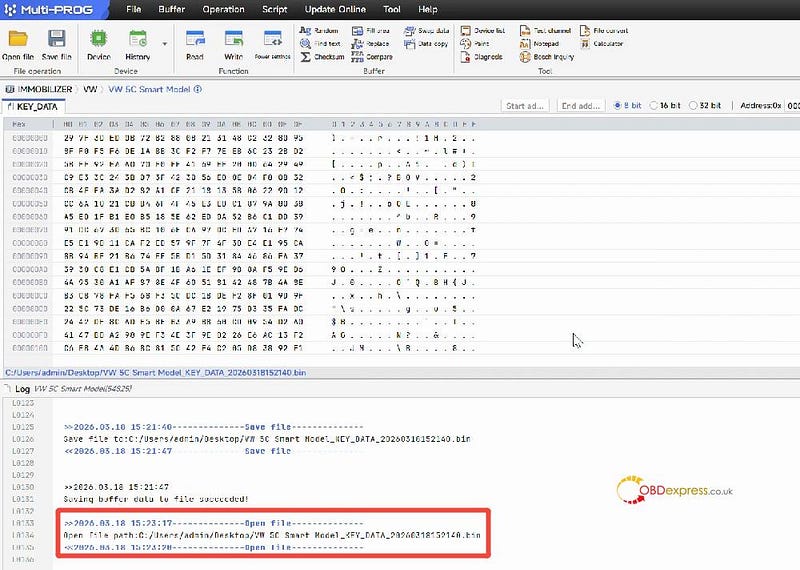Screen dimensions: 800x570
Task: Open the Diagnosis tool
Action: pos(482,57)
